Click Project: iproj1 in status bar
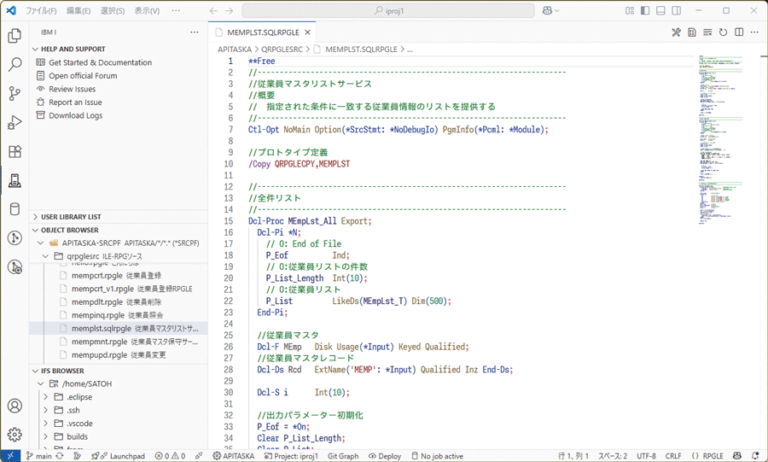The image size is (768, 462). click(x=291, y=456)
